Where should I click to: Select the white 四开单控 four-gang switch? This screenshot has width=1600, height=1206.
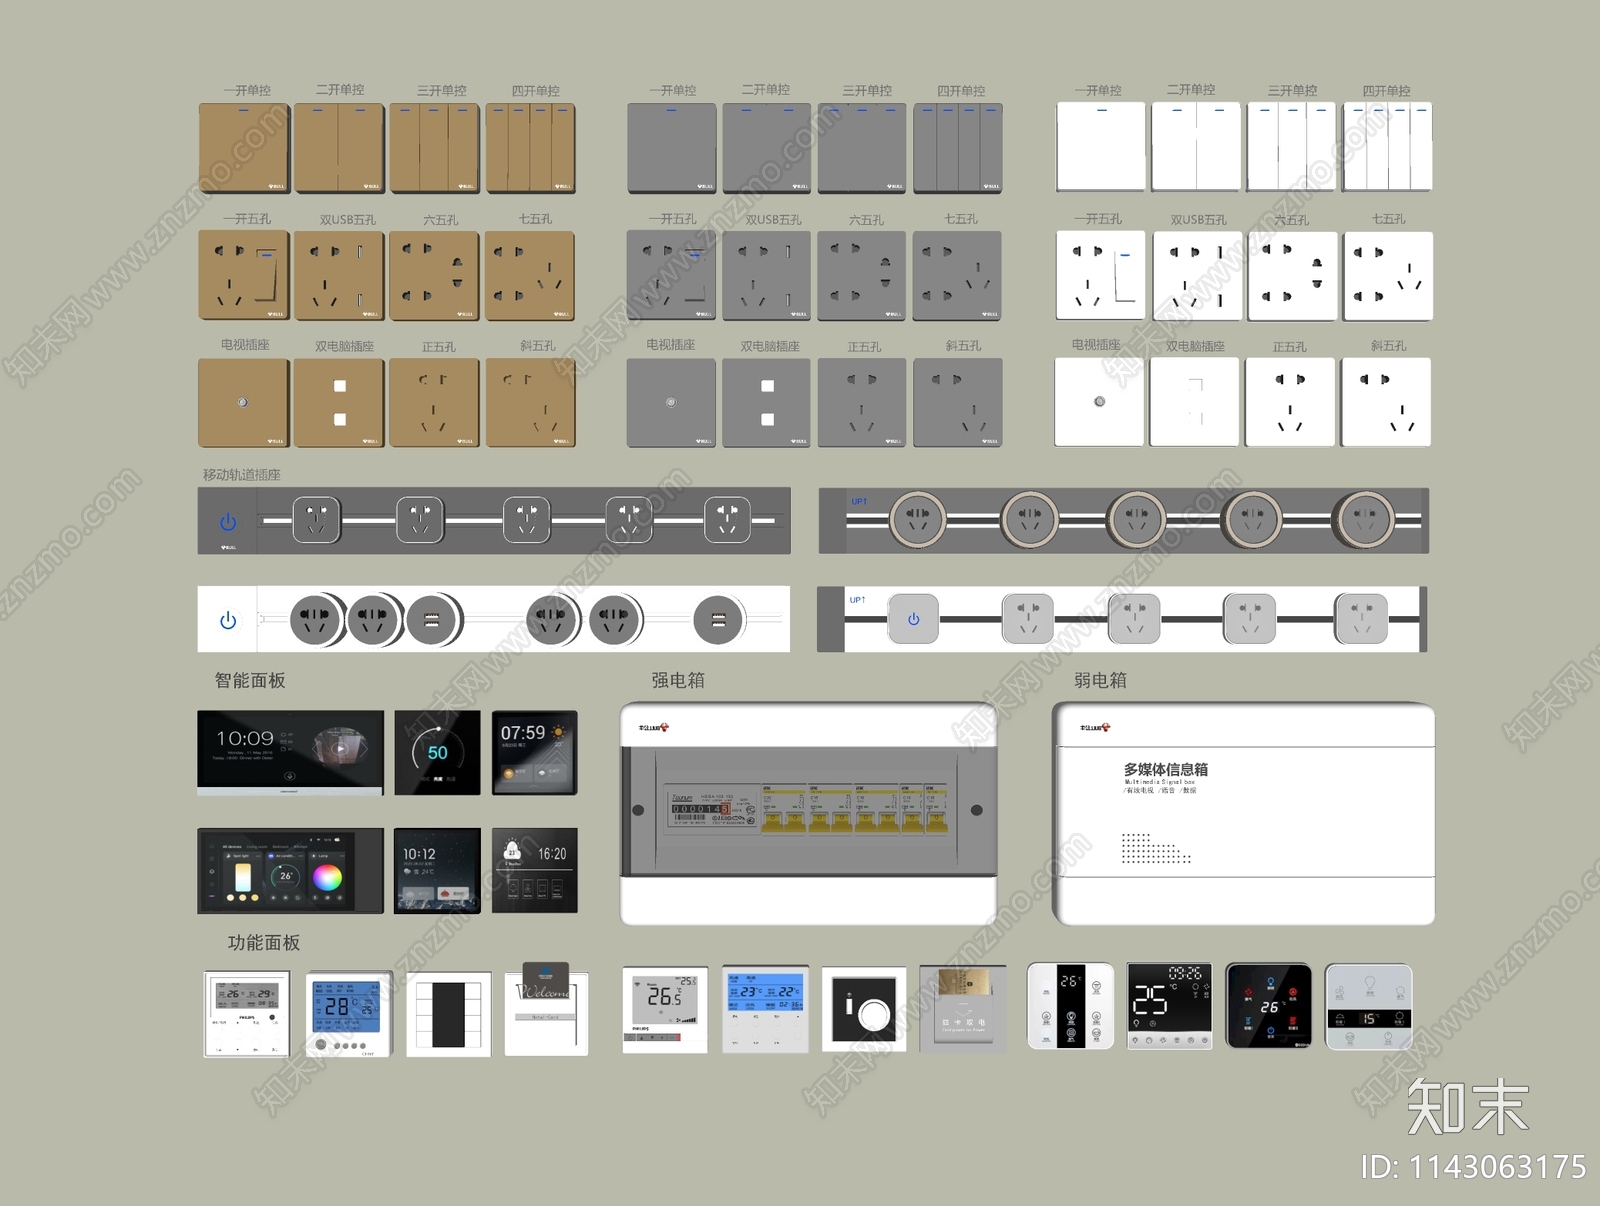1387,146
